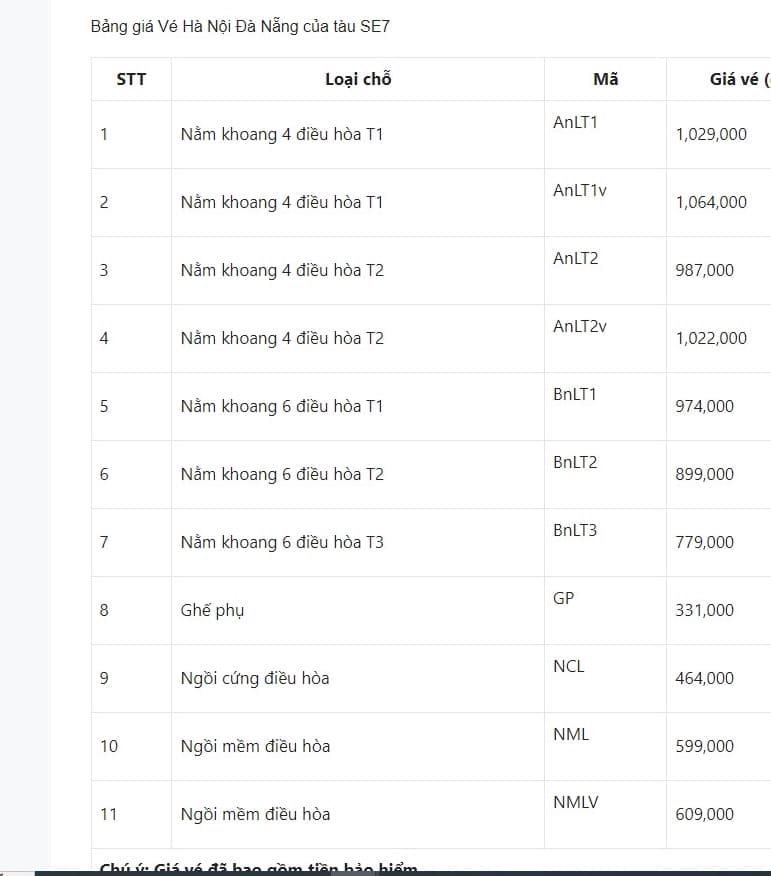
Task: Click the 599,000 price cell
Action: click(x=705, y=746)
